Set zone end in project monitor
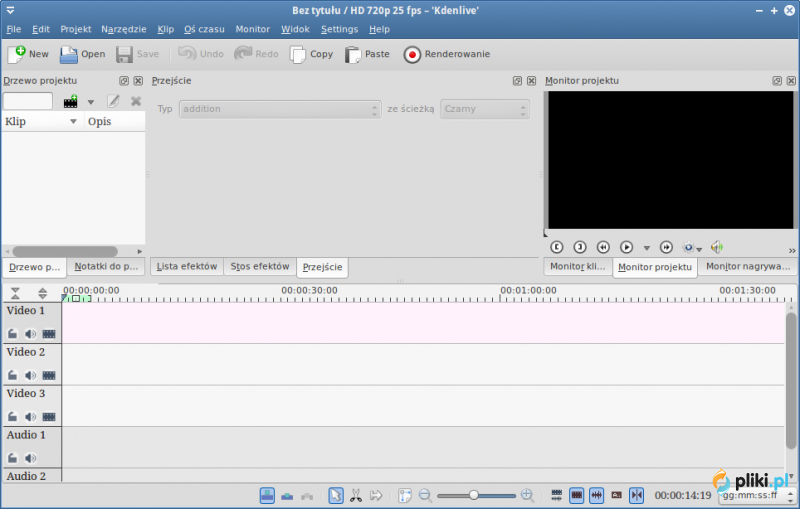The height and width of the screenshot is (509, 800). point(580,247)
